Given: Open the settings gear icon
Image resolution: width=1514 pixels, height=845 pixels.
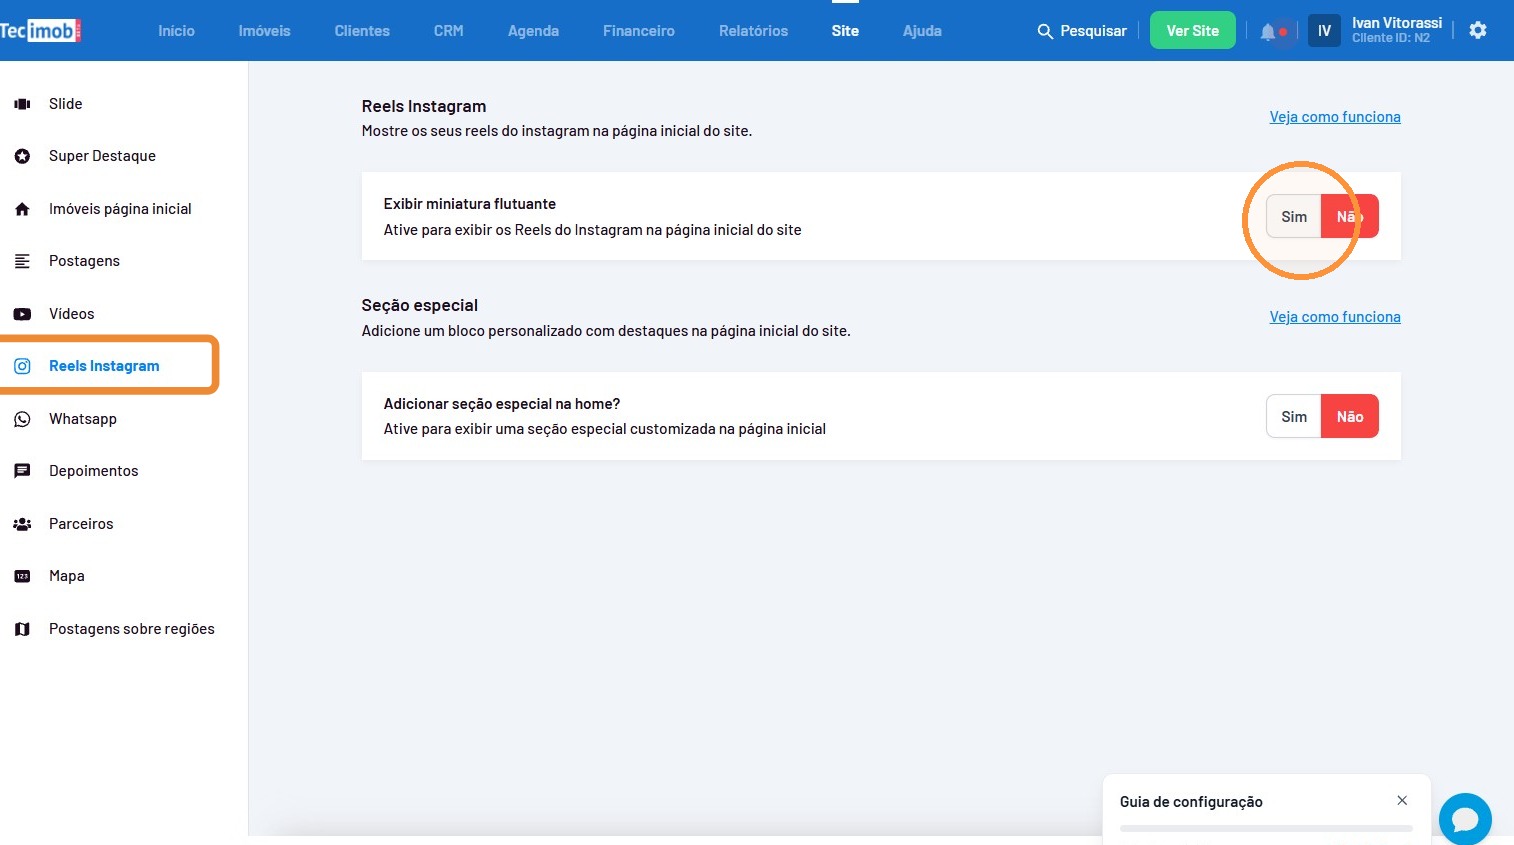Looking at the screenshot, I should pos(1478,30).
